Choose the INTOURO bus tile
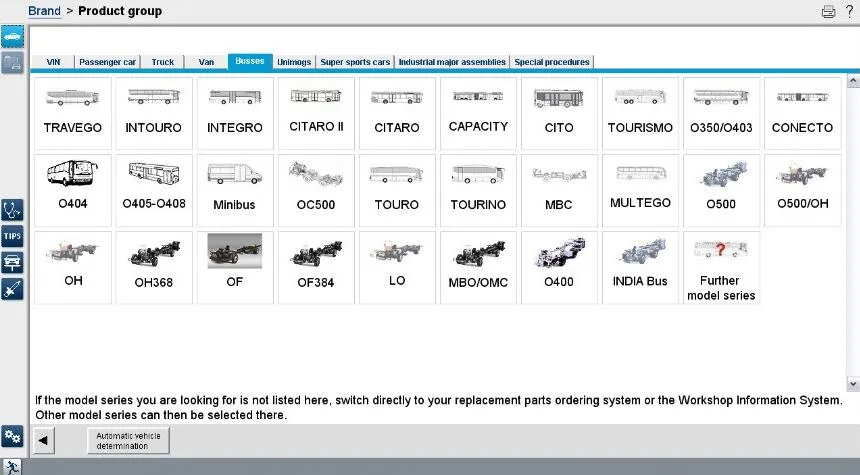The width and height of the screenshot is (860, 475). tap(154, 114)
